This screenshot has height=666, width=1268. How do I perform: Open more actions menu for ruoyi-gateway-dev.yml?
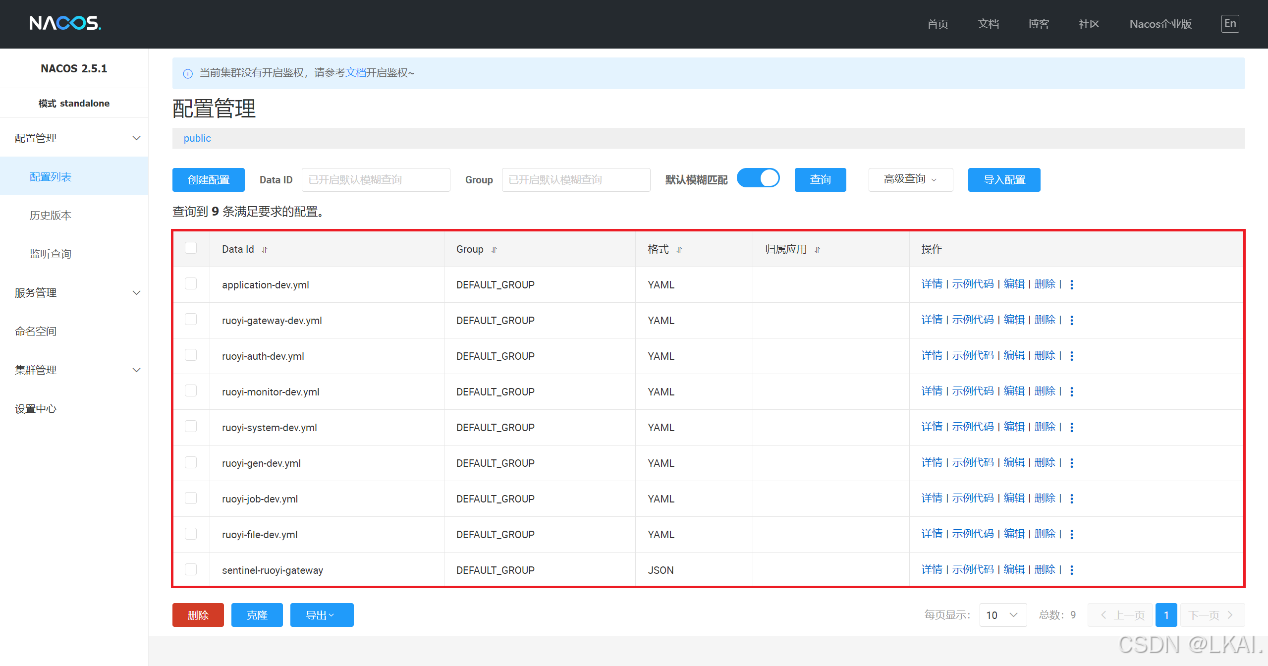pyautogui.click(x=1072, y=321)
